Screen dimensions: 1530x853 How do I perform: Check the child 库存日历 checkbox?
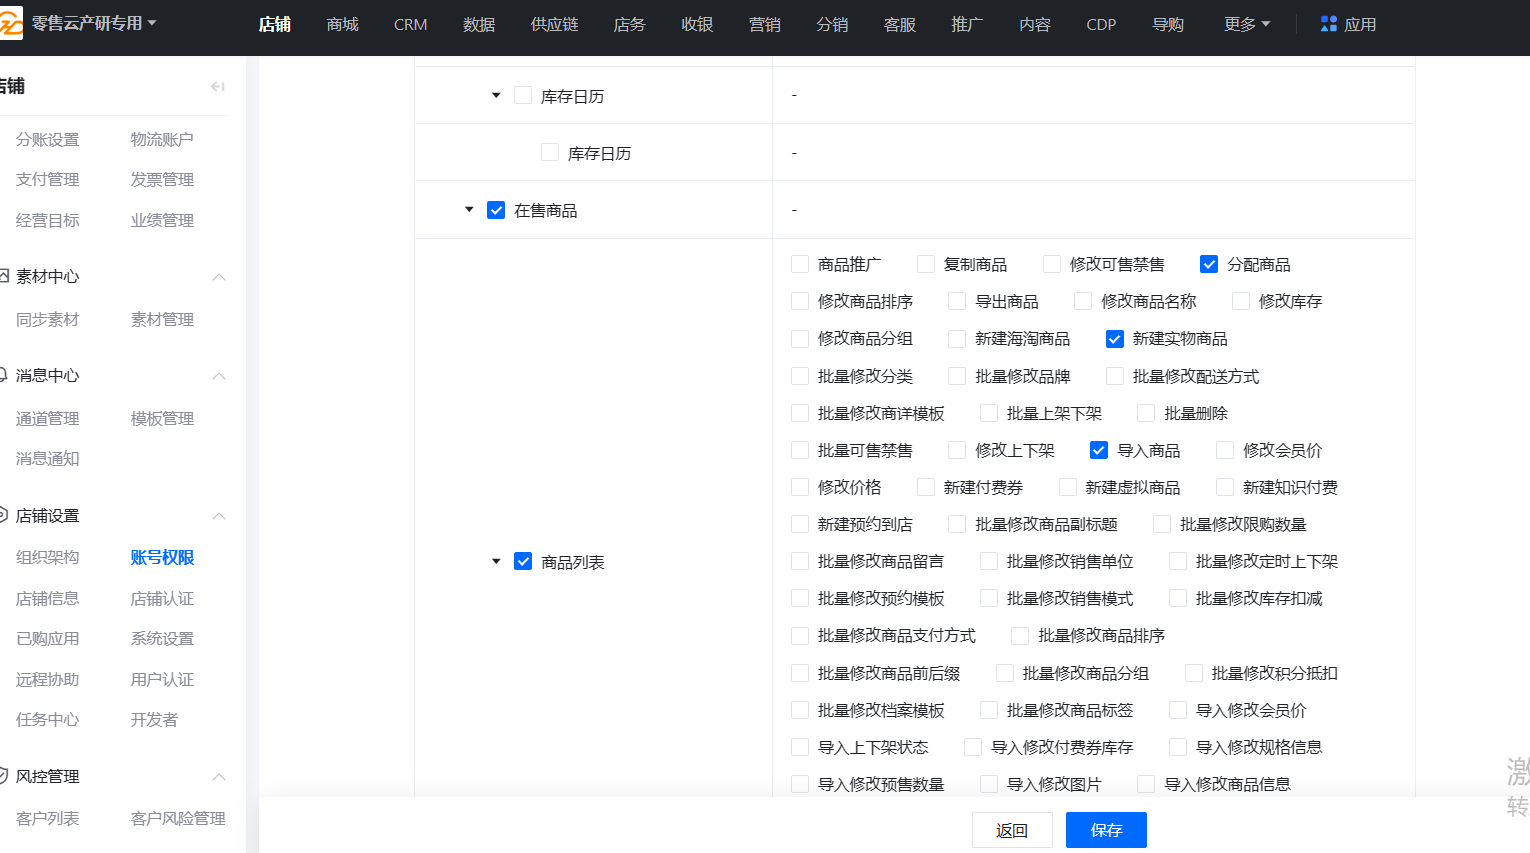(x=550, y=152)
